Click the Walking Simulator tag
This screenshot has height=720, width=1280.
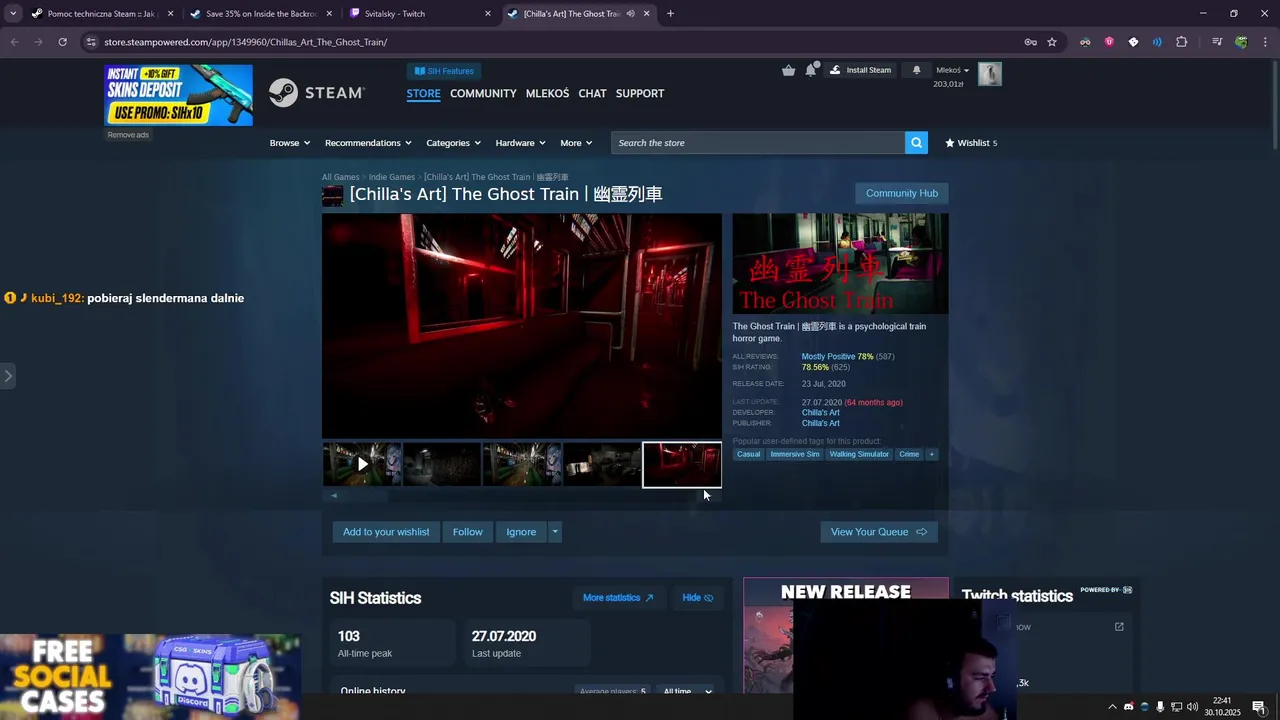(859, 454)
